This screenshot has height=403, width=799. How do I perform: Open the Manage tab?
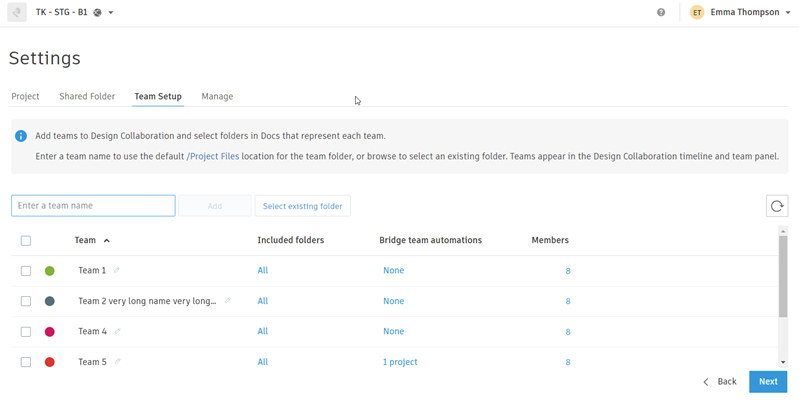pos(217,97)
